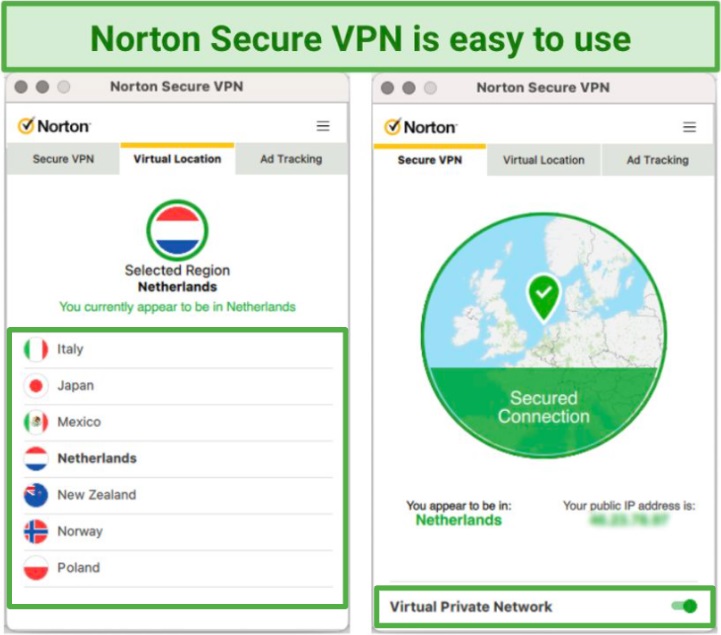Viewport: 721px width, 635px height.
Task: Select Netherlands in the region list
Action: pyautogui.click(x=178, y=458)
